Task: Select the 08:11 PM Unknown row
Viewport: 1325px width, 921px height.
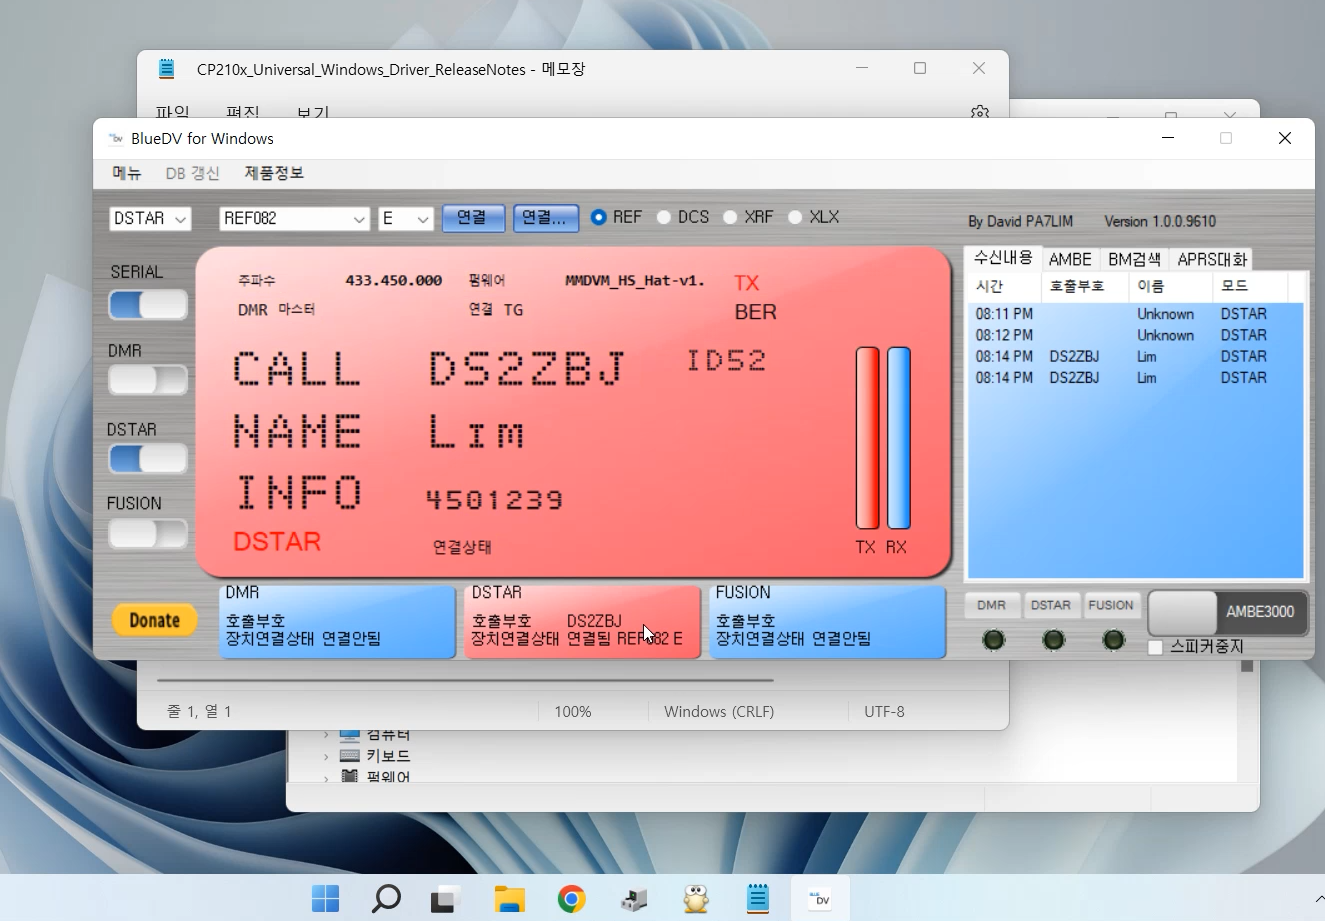Action: [x=1136, y=314]
